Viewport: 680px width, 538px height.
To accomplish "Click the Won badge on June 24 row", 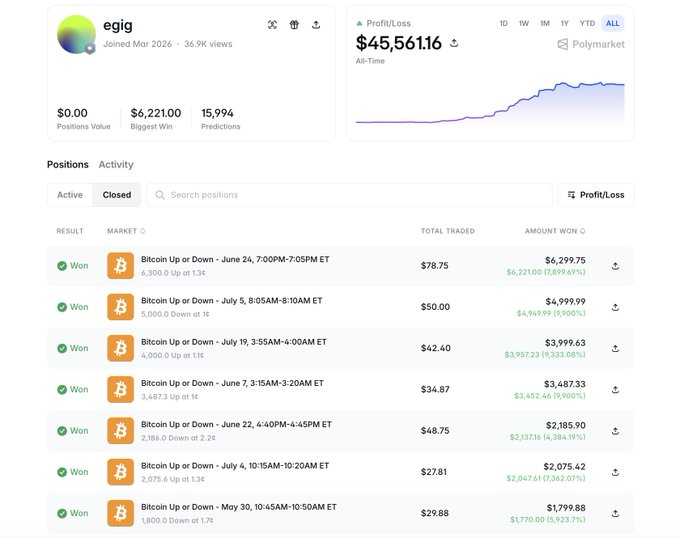I will [73, 266].
